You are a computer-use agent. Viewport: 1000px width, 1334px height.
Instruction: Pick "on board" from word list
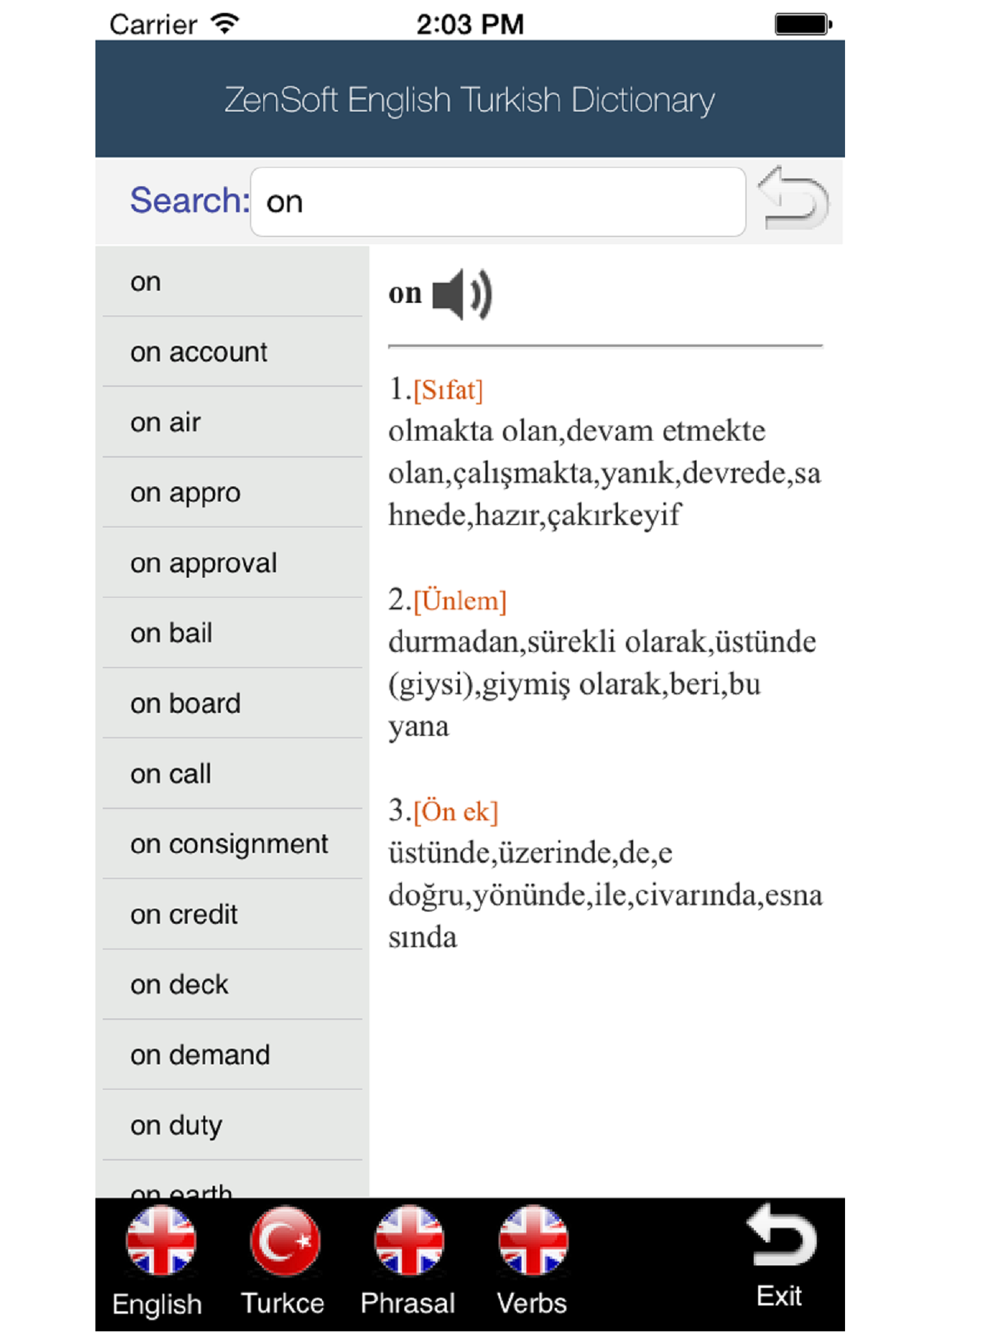232,704
